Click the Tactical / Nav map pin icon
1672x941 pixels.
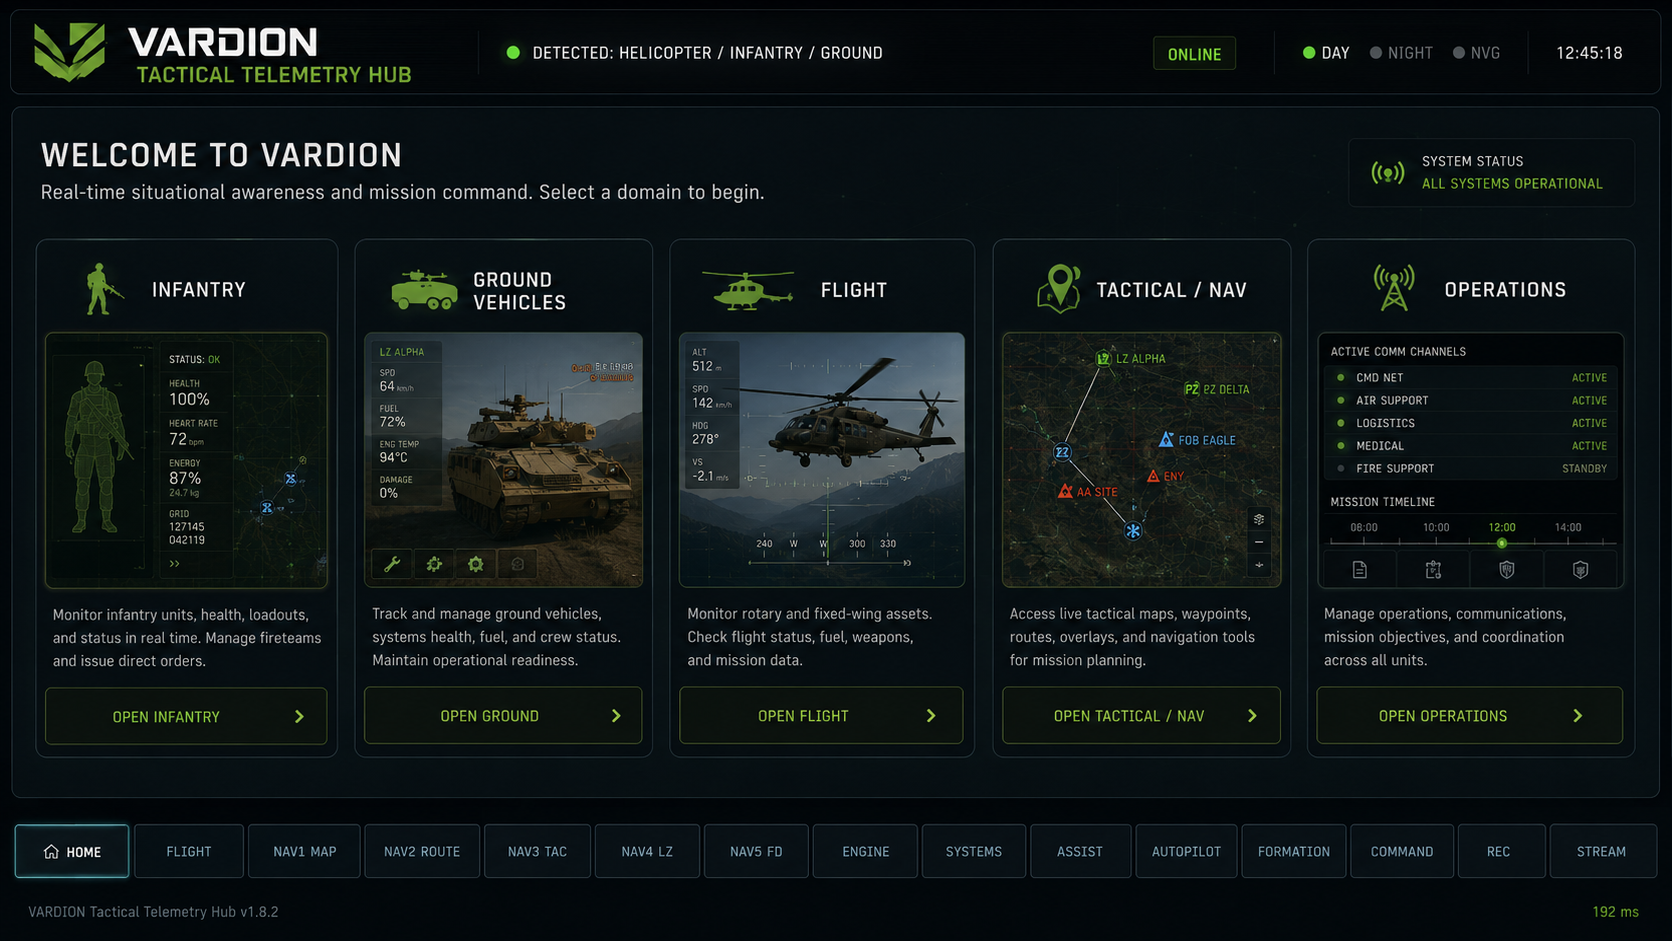point(1059,289)
